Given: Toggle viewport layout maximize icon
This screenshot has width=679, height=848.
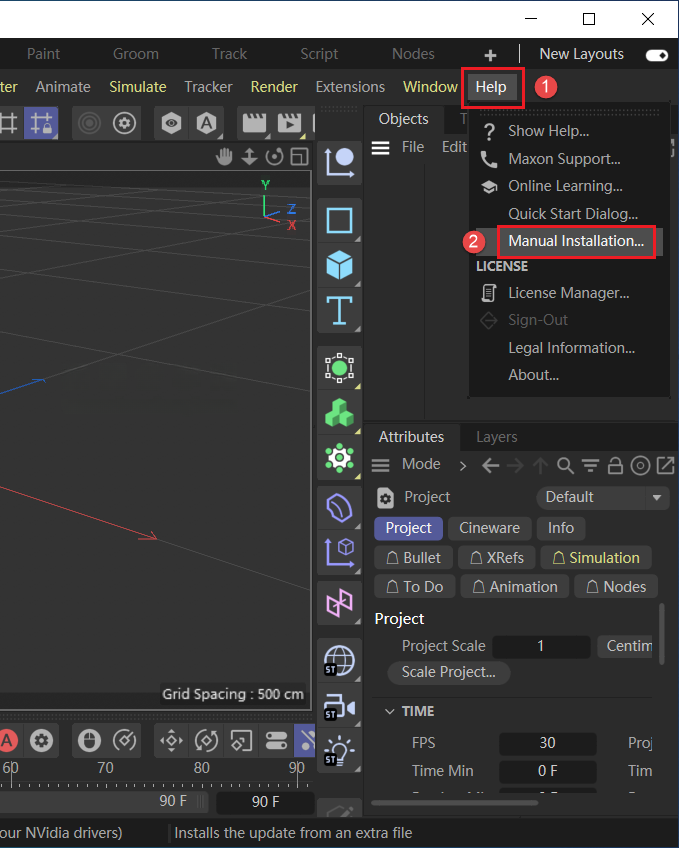Looking at the screenshot, I should 299,157.
